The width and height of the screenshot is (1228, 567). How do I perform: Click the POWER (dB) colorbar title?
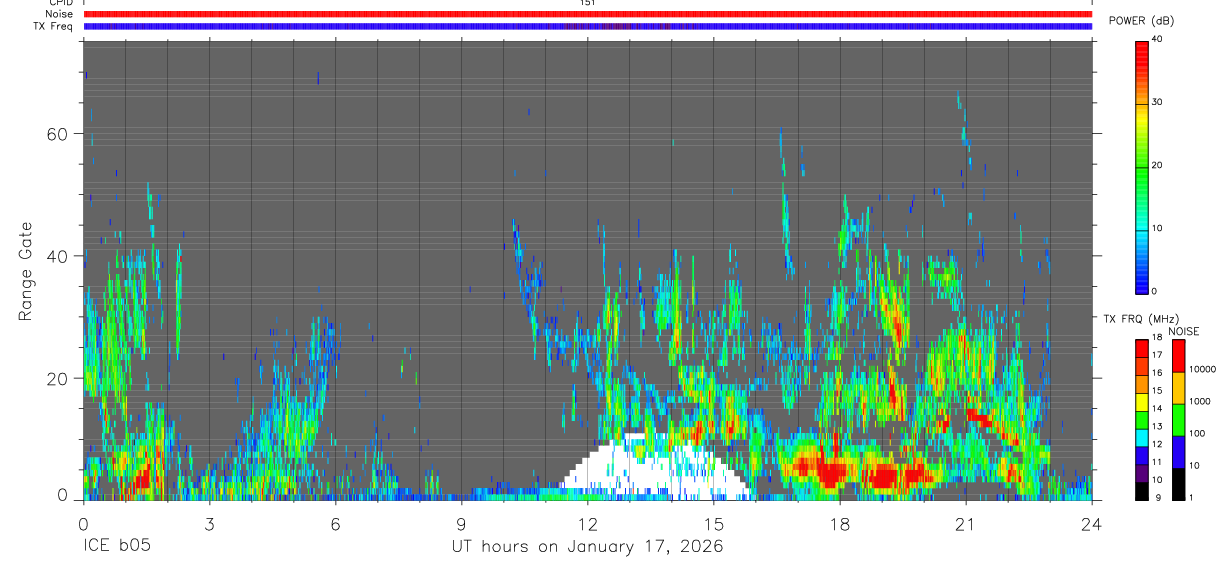(x=1143, y=21)
